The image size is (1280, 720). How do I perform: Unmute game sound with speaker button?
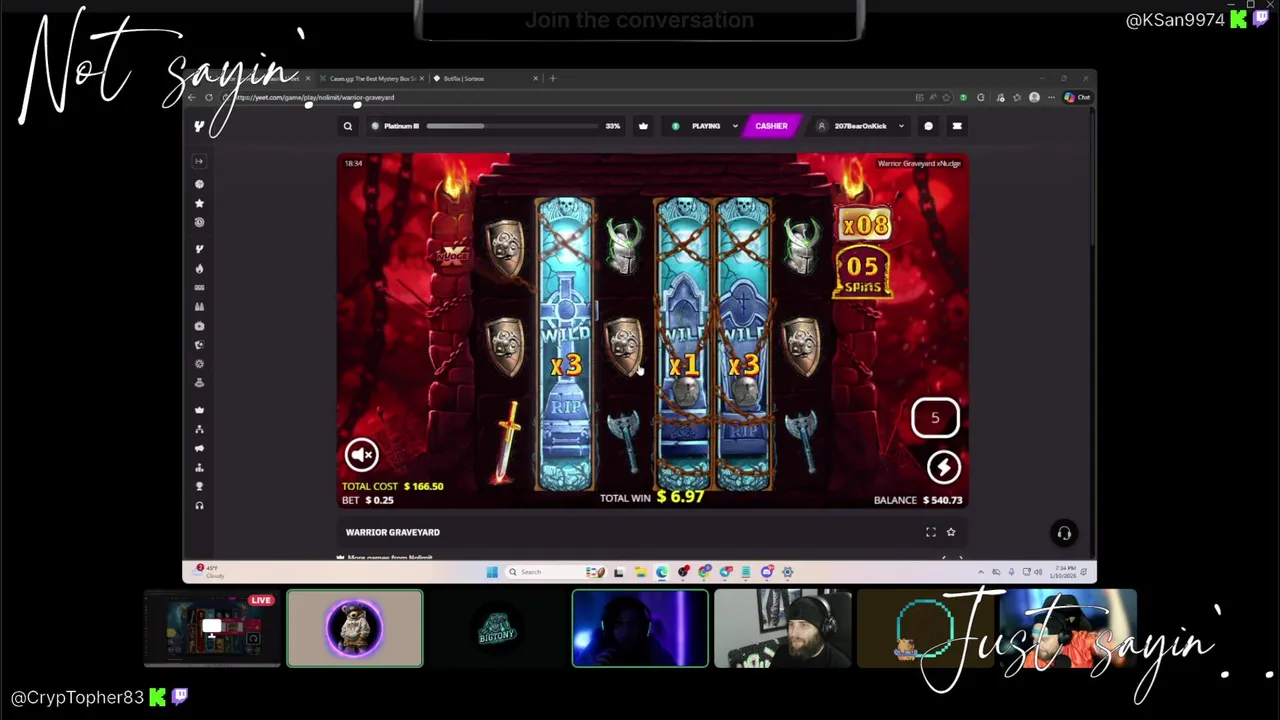pos(362,454)
